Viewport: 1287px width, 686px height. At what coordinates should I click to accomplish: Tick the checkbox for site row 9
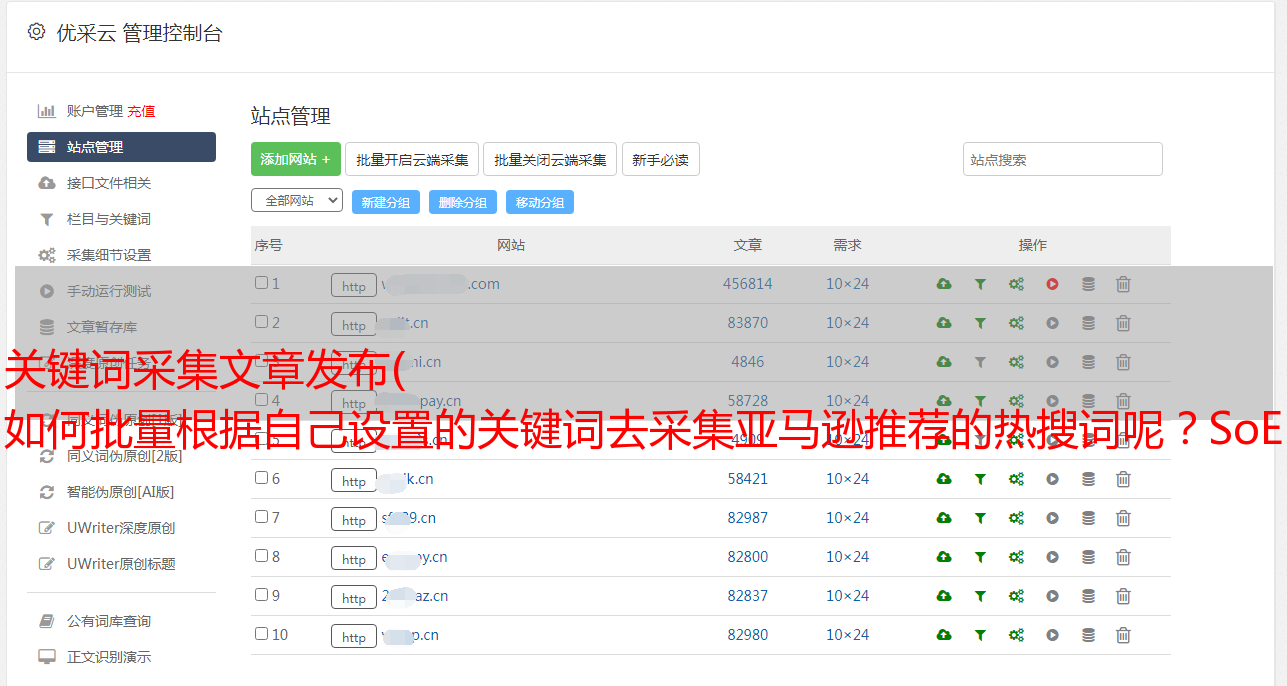pyautogui.click(x=261, y=595)
